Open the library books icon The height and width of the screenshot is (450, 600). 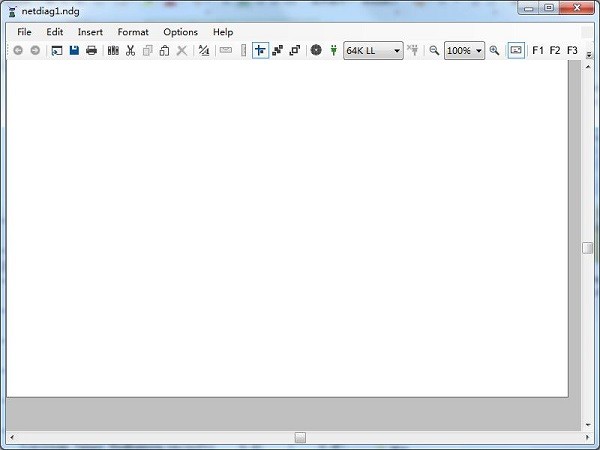tap(113, 50)
